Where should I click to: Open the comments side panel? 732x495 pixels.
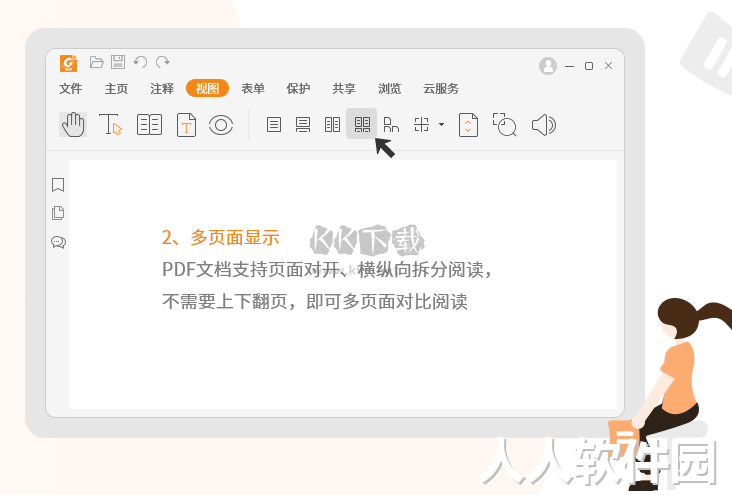(58, 242)
